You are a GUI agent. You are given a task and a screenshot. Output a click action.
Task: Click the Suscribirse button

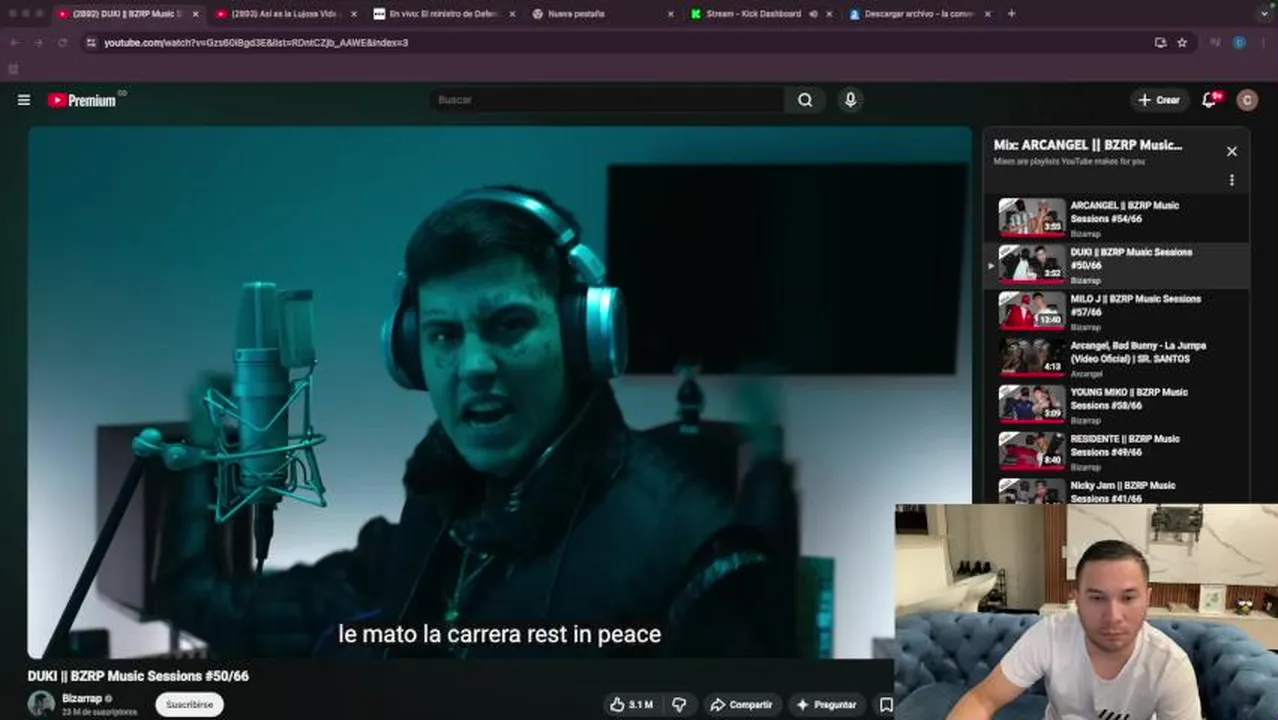[189, 704]
